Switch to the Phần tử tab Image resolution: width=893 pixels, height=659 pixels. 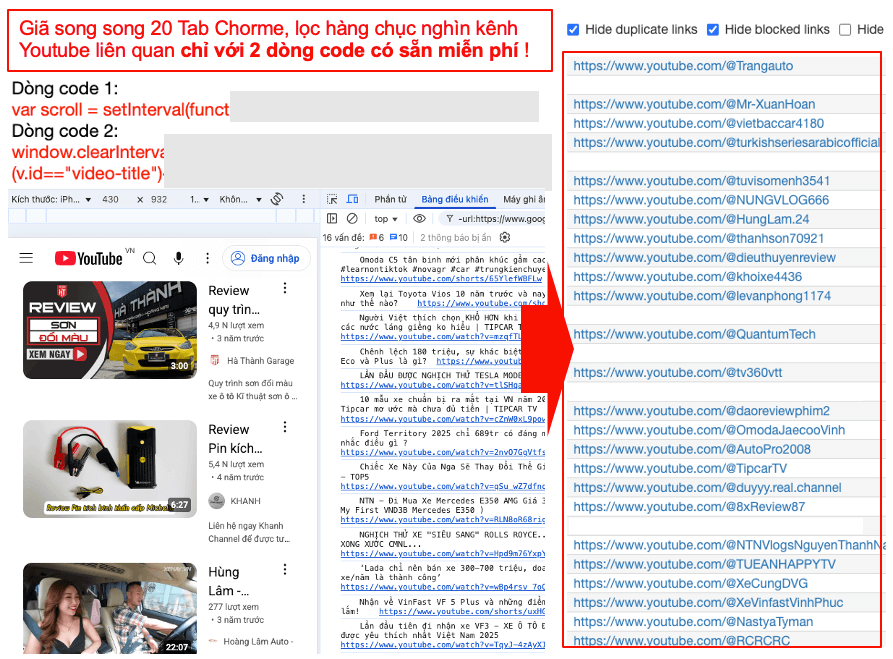point(390,199)
